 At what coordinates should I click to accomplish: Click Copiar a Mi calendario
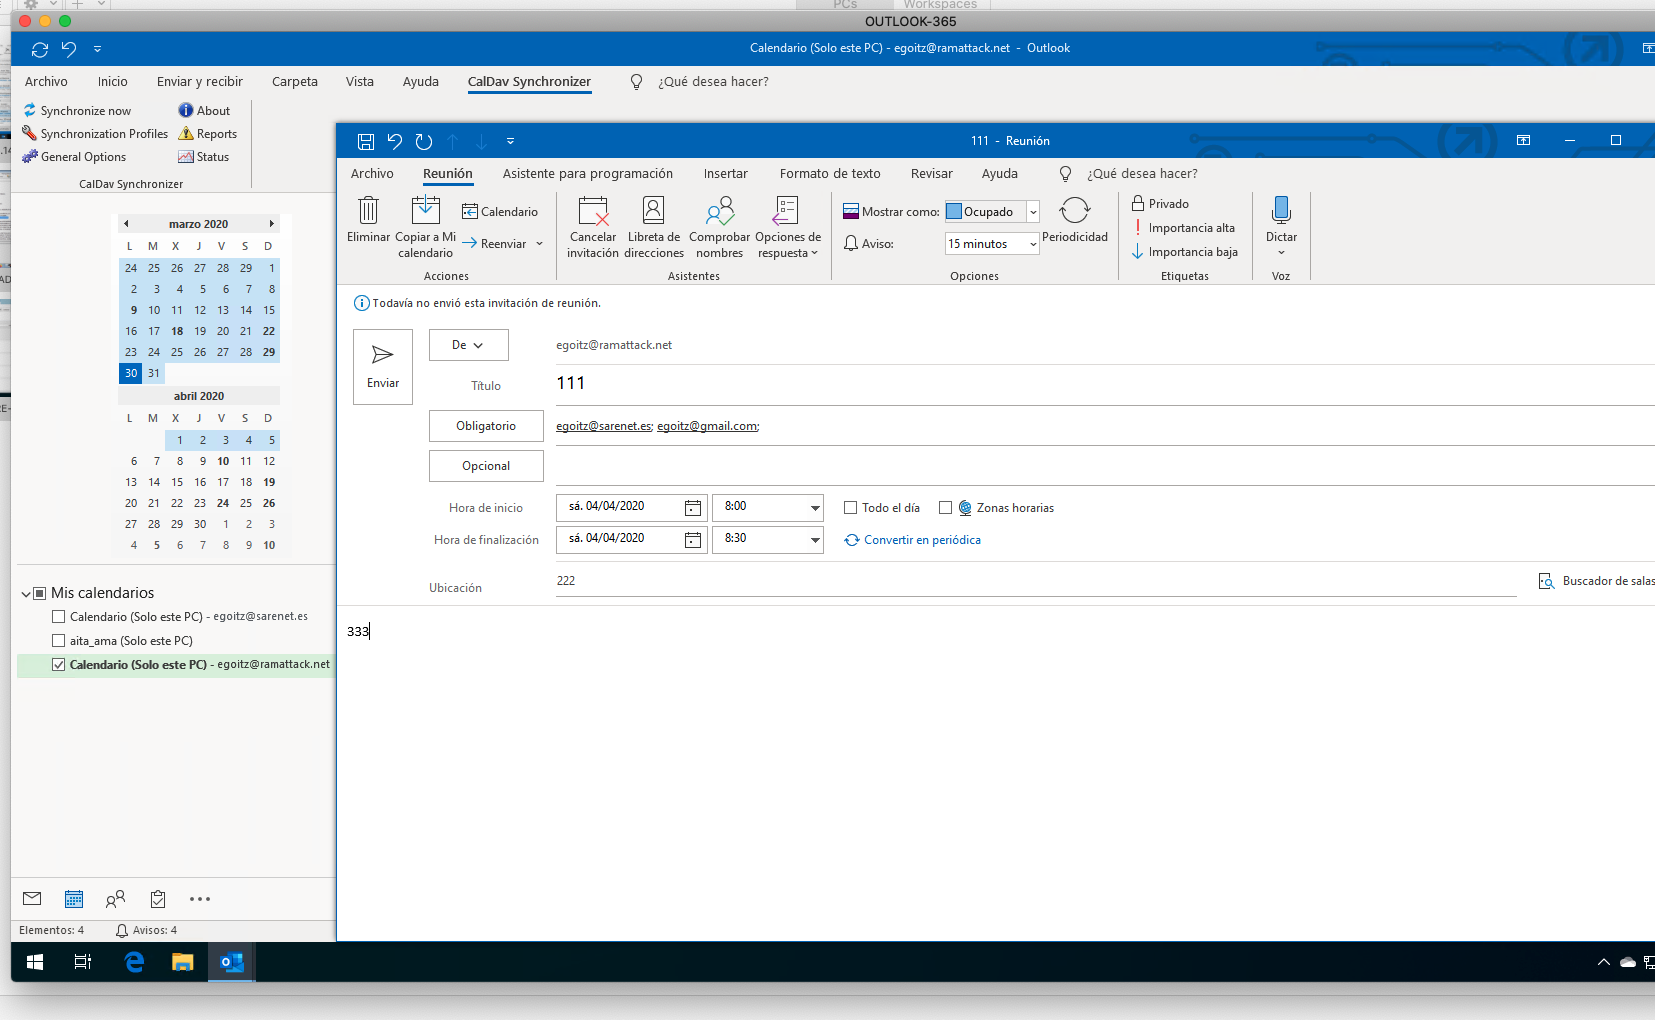pyautogui.click(x=425, y=227)
